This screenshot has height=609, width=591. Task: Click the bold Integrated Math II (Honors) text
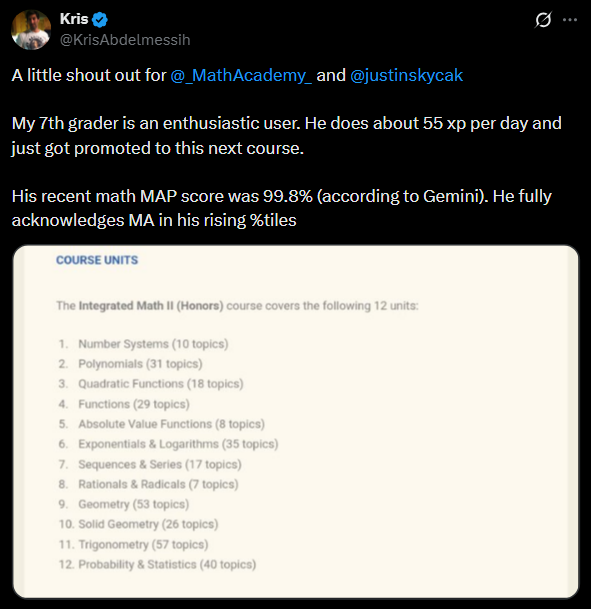[151, 306]
